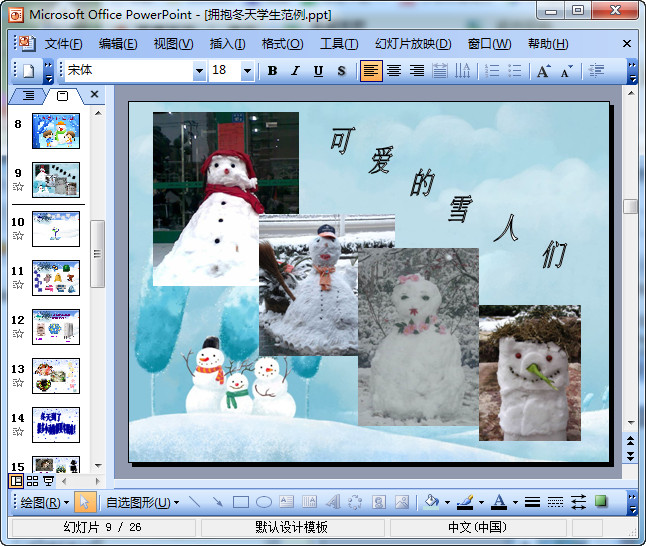Switch to the Slides thumbnail tab
Screen dimensions: 646x546
[x=63, y=96]
